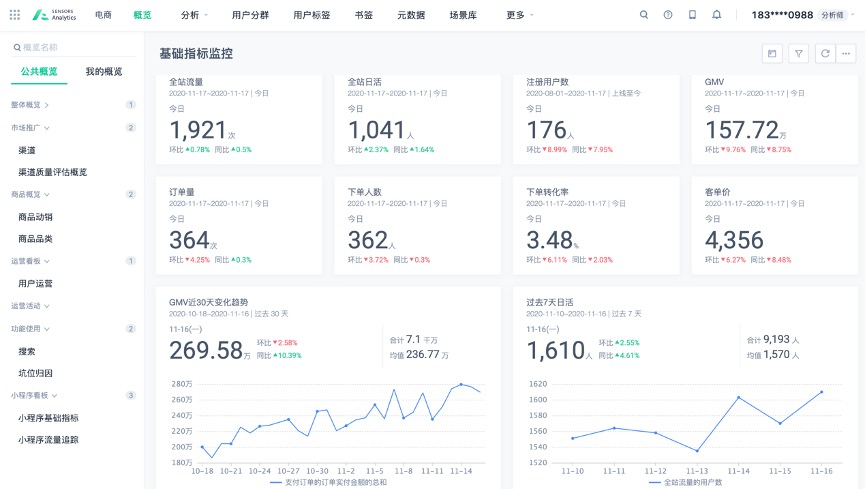
Task: Click the calendar date icon on dashboard toolbar
Action: pos(772,54)
